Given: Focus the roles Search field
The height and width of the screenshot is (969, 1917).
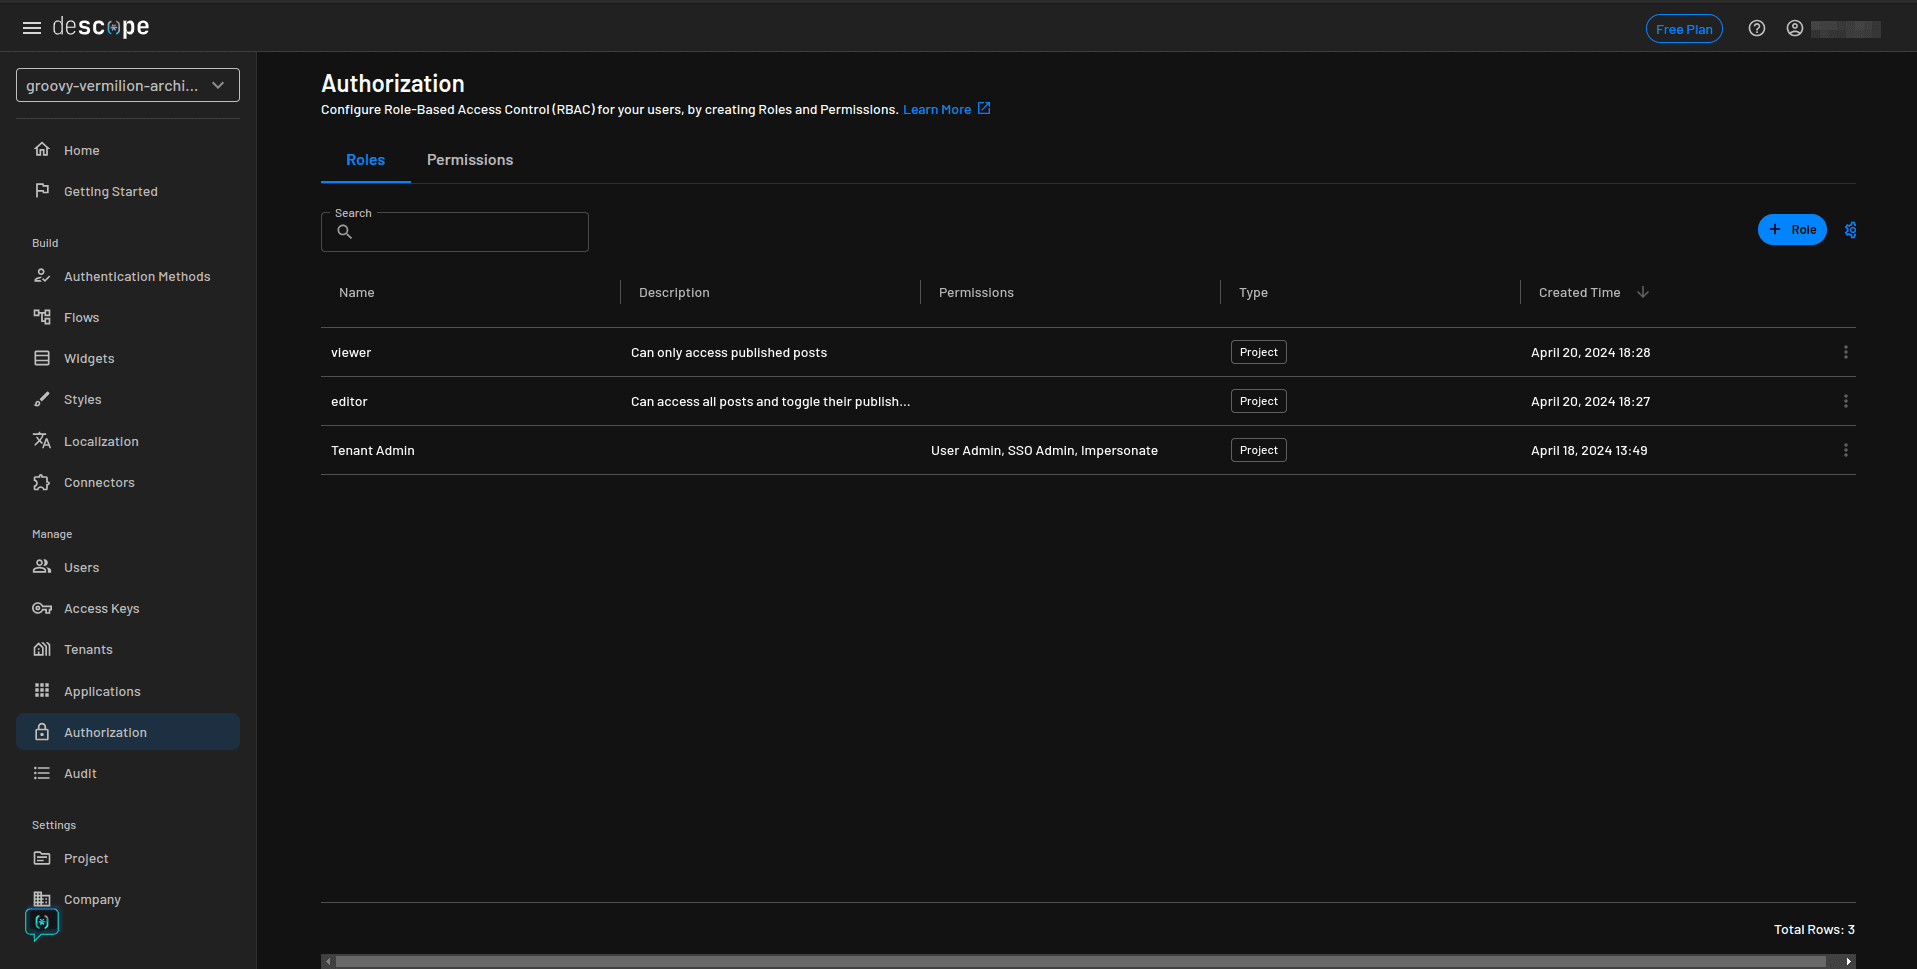Looking at the screenshot, I should tap(467, 232).
